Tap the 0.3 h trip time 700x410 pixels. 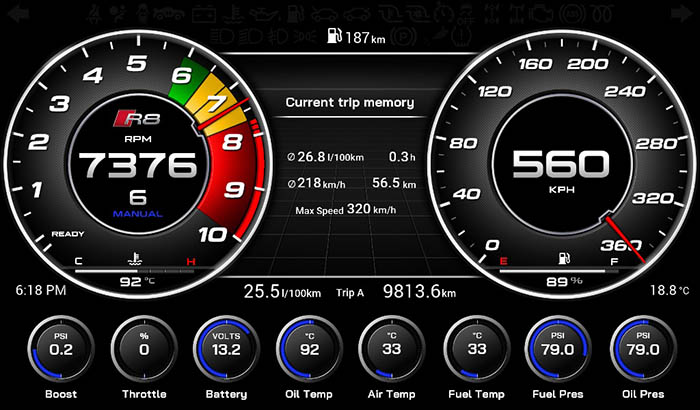402,157
